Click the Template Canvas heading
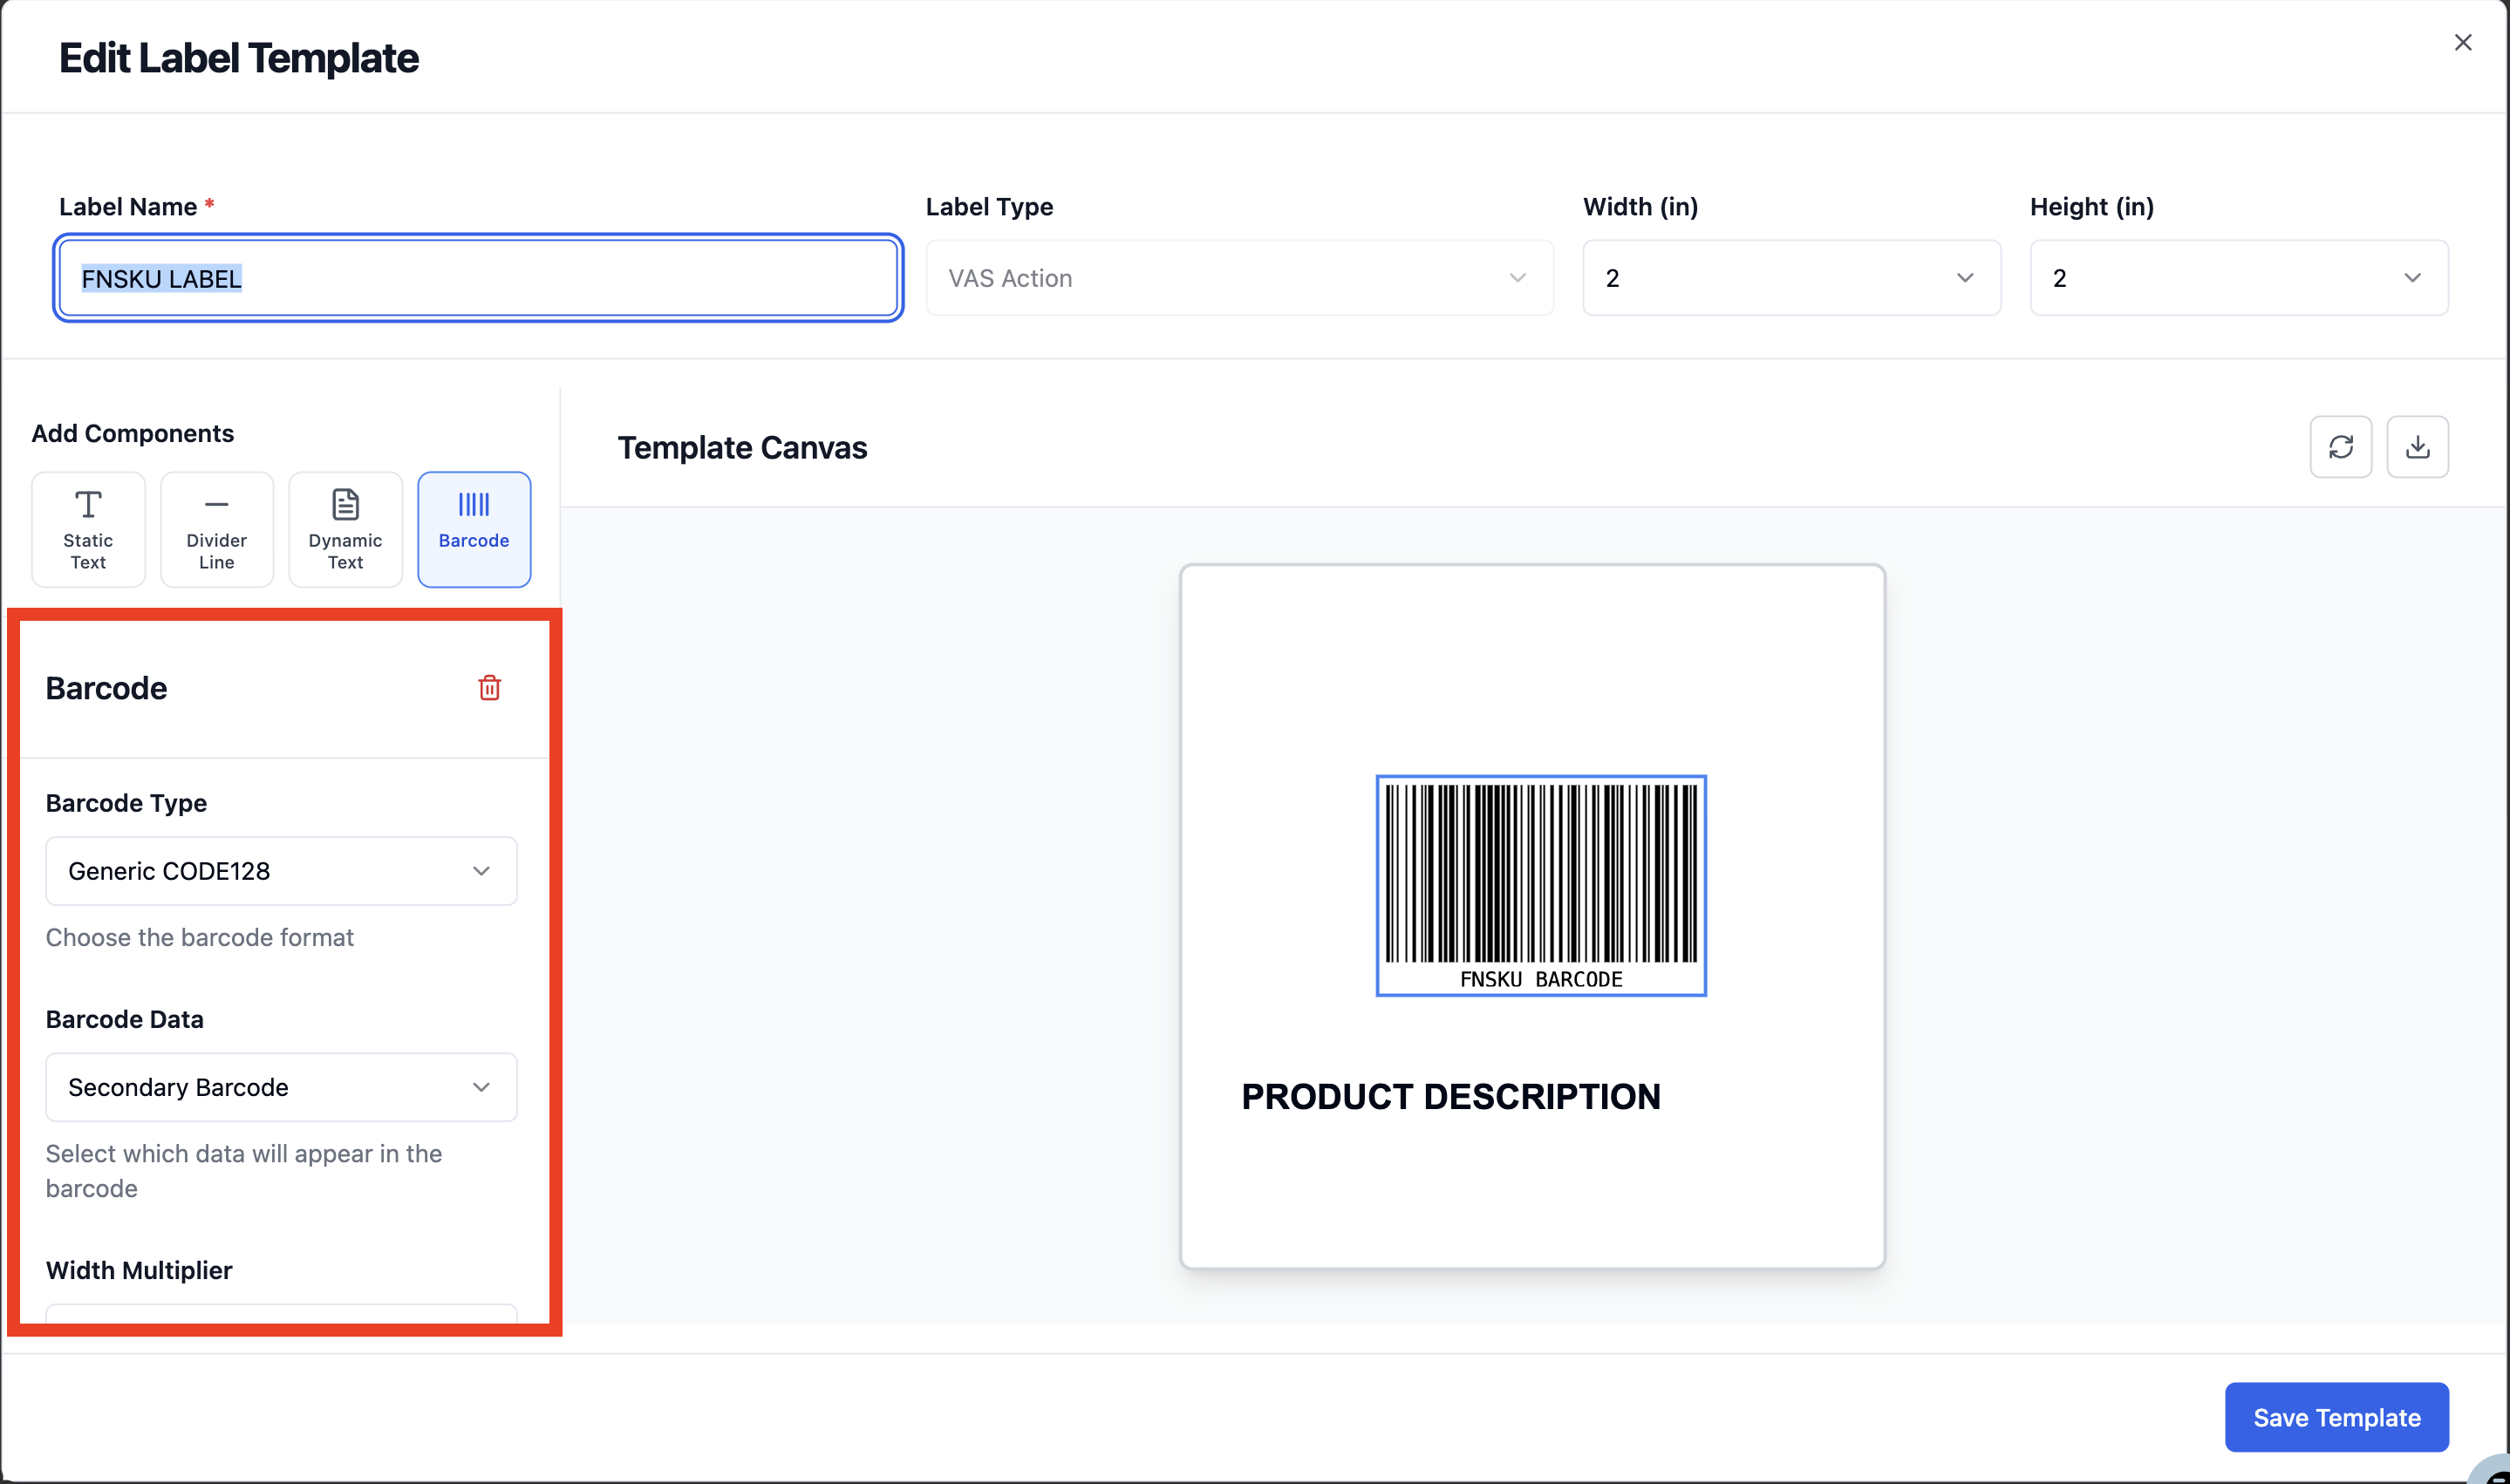Screen dimensions: 2510x1484 click(x=742, y=447)
